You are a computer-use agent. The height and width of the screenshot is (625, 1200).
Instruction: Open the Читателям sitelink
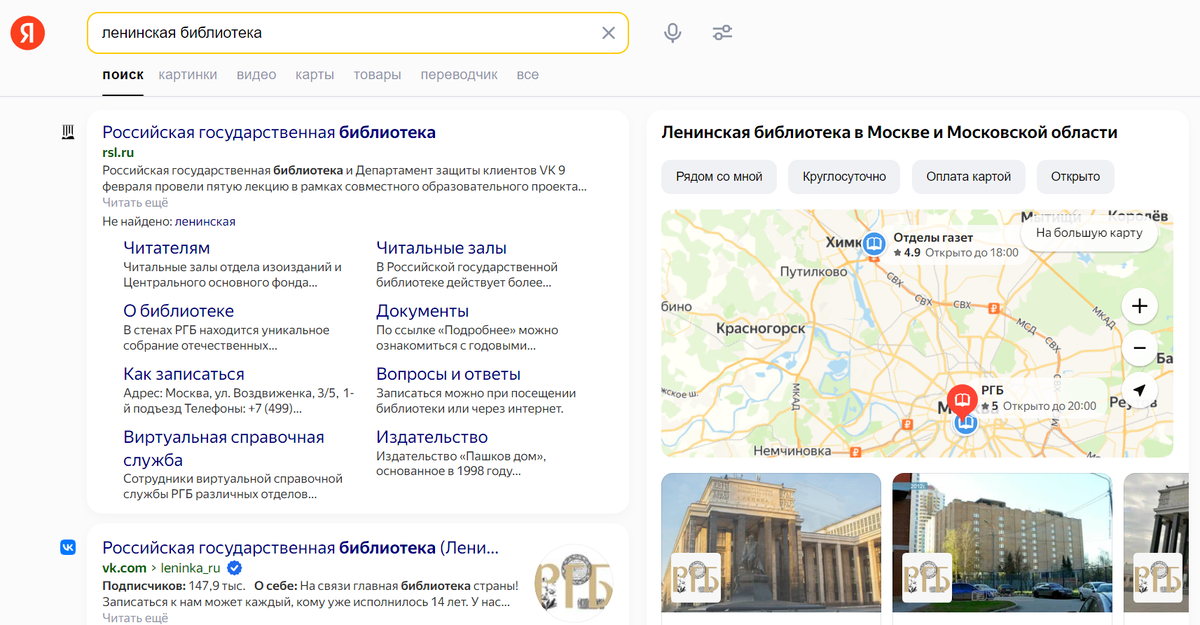point(166,248)
